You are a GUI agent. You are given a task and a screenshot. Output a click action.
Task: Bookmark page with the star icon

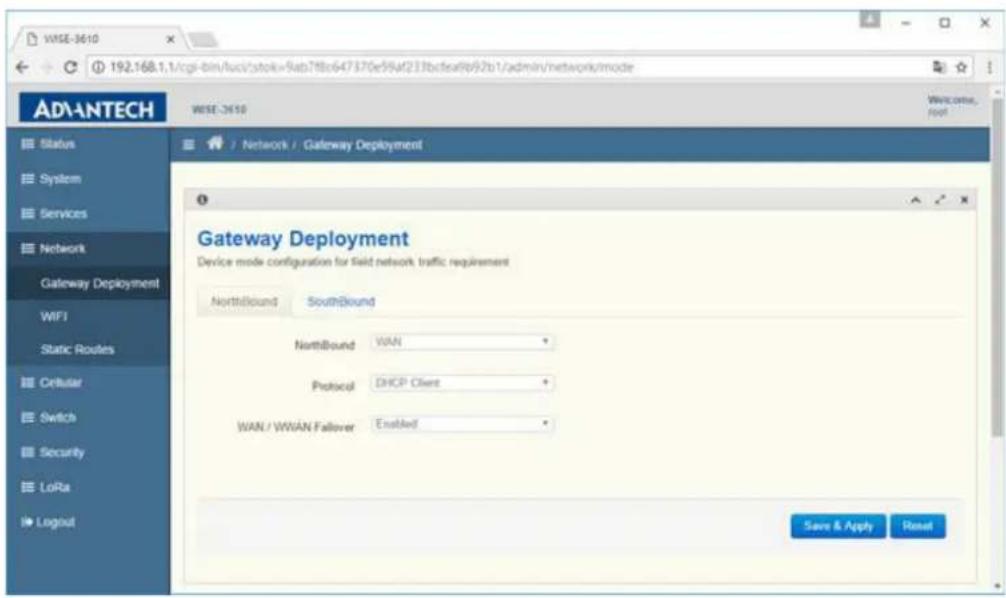pos(961,67)
